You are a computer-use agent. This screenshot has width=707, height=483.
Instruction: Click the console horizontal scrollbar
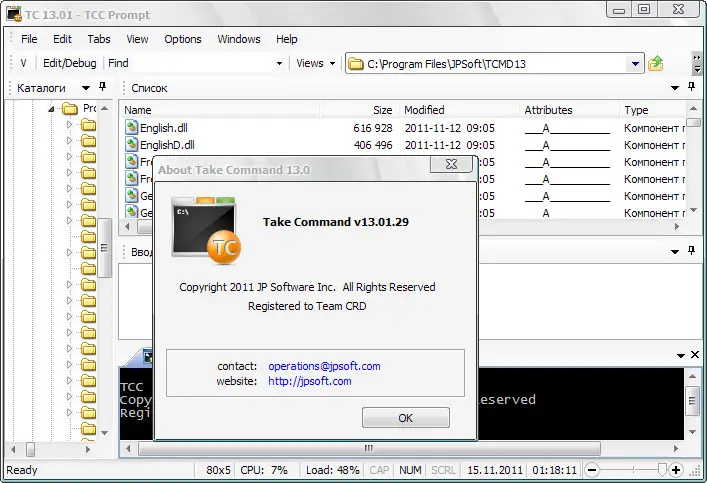(369, 448)
